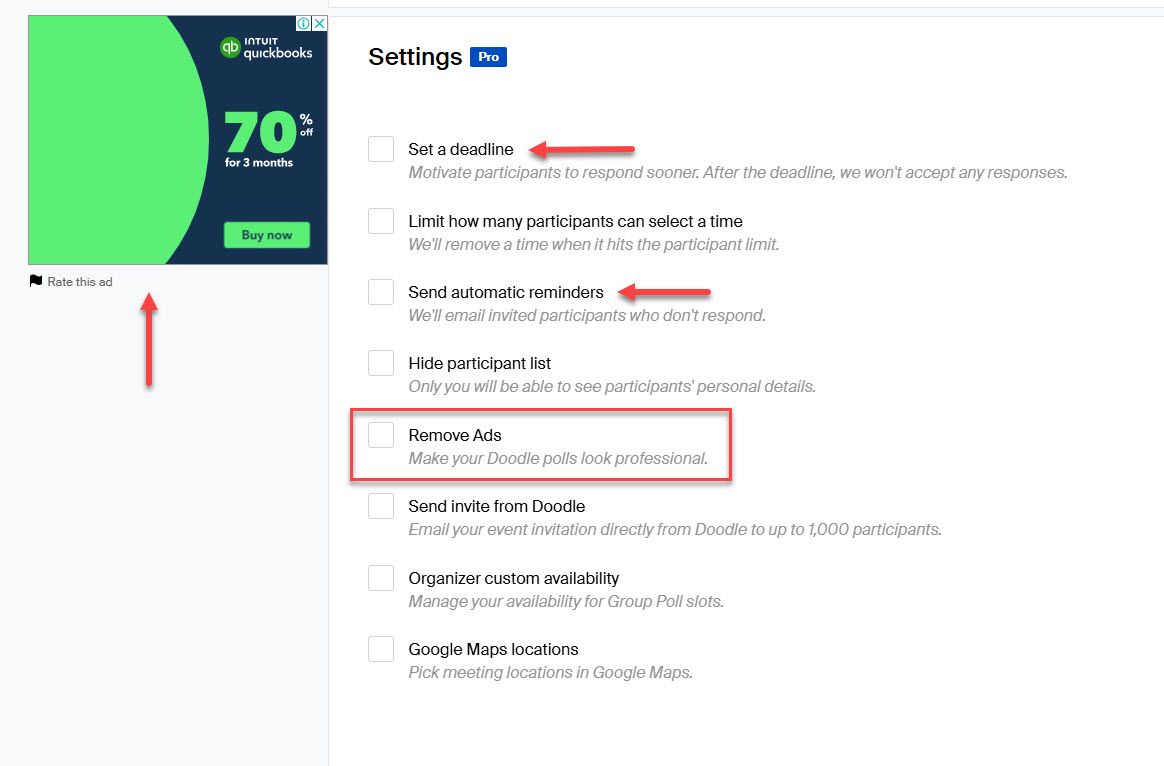Click the blue Pro badge next to Settings
Screen dimensions: 1164x766
(488, 57)
